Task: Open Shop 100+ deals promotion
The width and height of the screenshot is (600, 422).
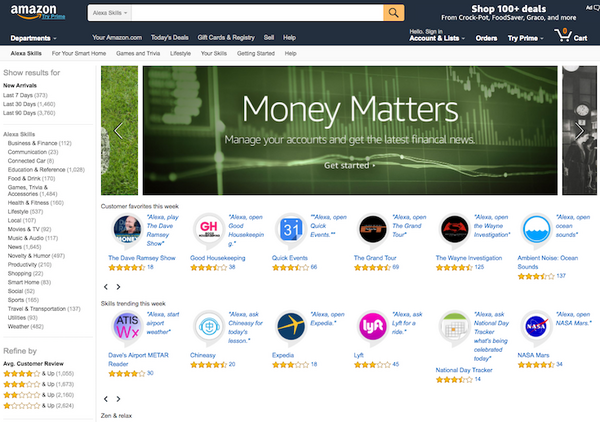Action: pyautogui.click(x=509, y=13)
